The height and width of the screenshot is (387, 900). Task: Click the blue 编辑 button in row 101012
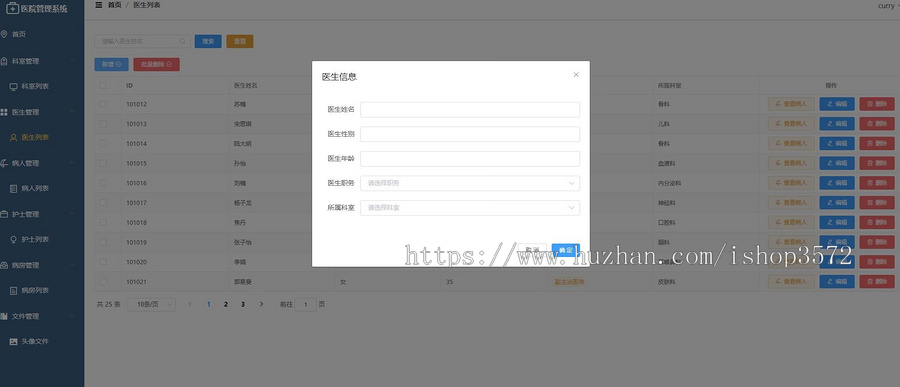[837, 104]
